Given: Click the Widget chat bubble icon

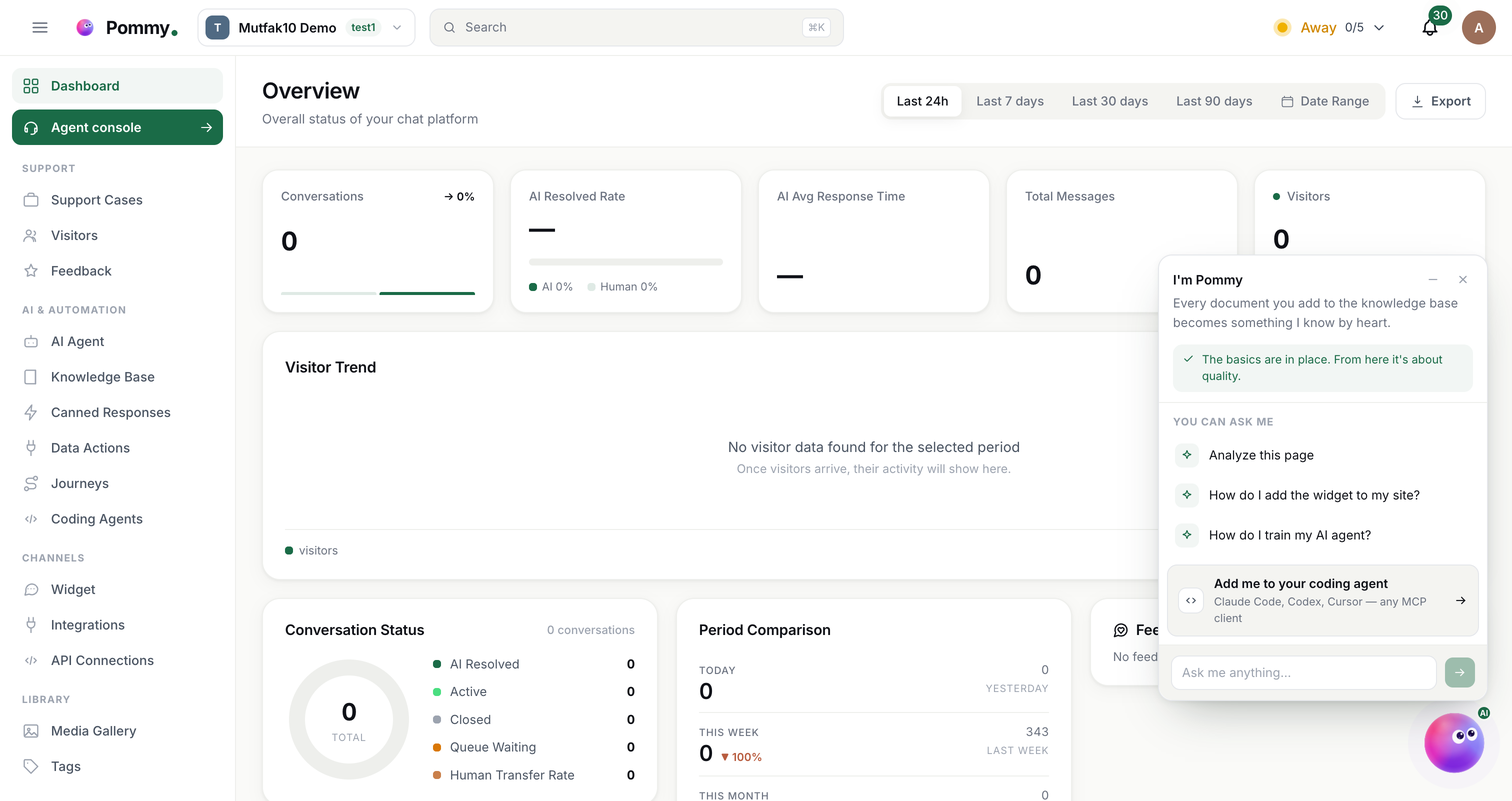Looking at the screenshot, I should point(31,590).
